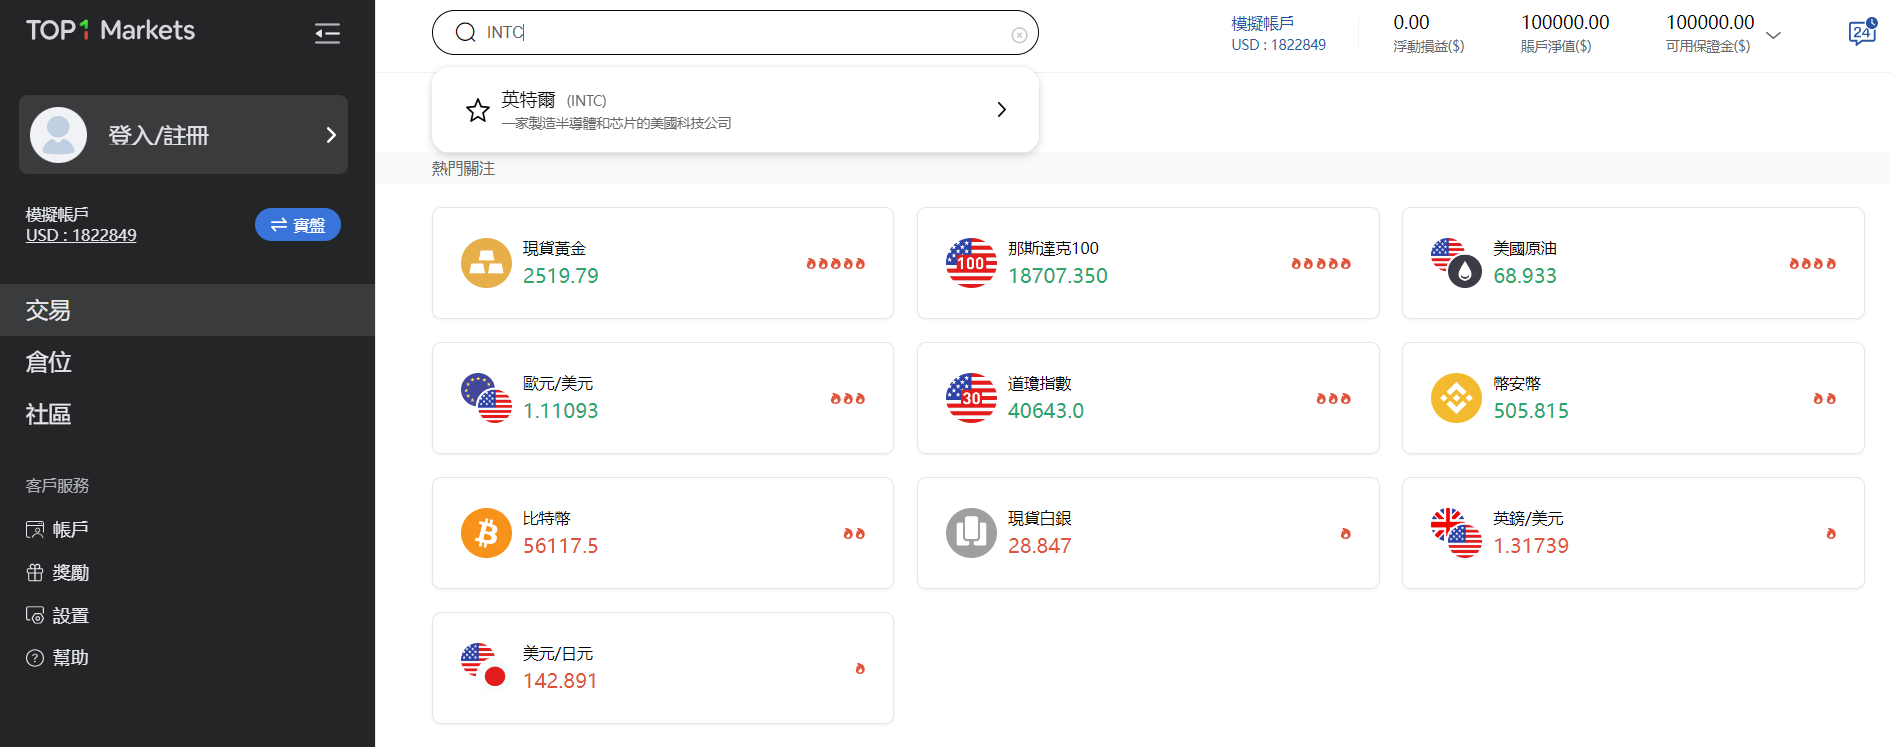Clear the INTC search text
Screen dimensions: 1891x747
pos(1019,35)
